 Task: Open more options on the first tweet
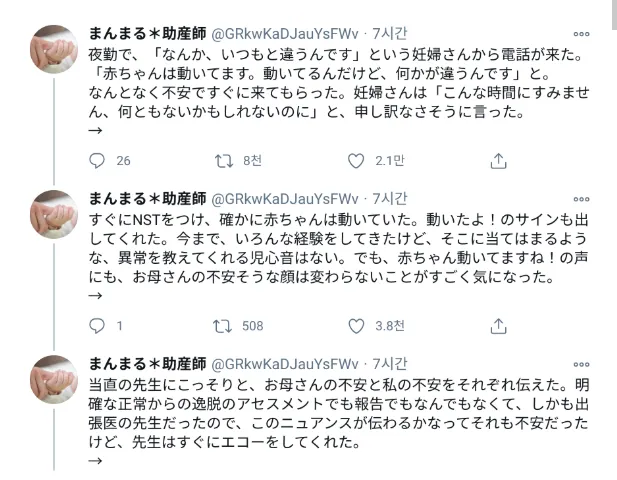[x=581, y=34]
